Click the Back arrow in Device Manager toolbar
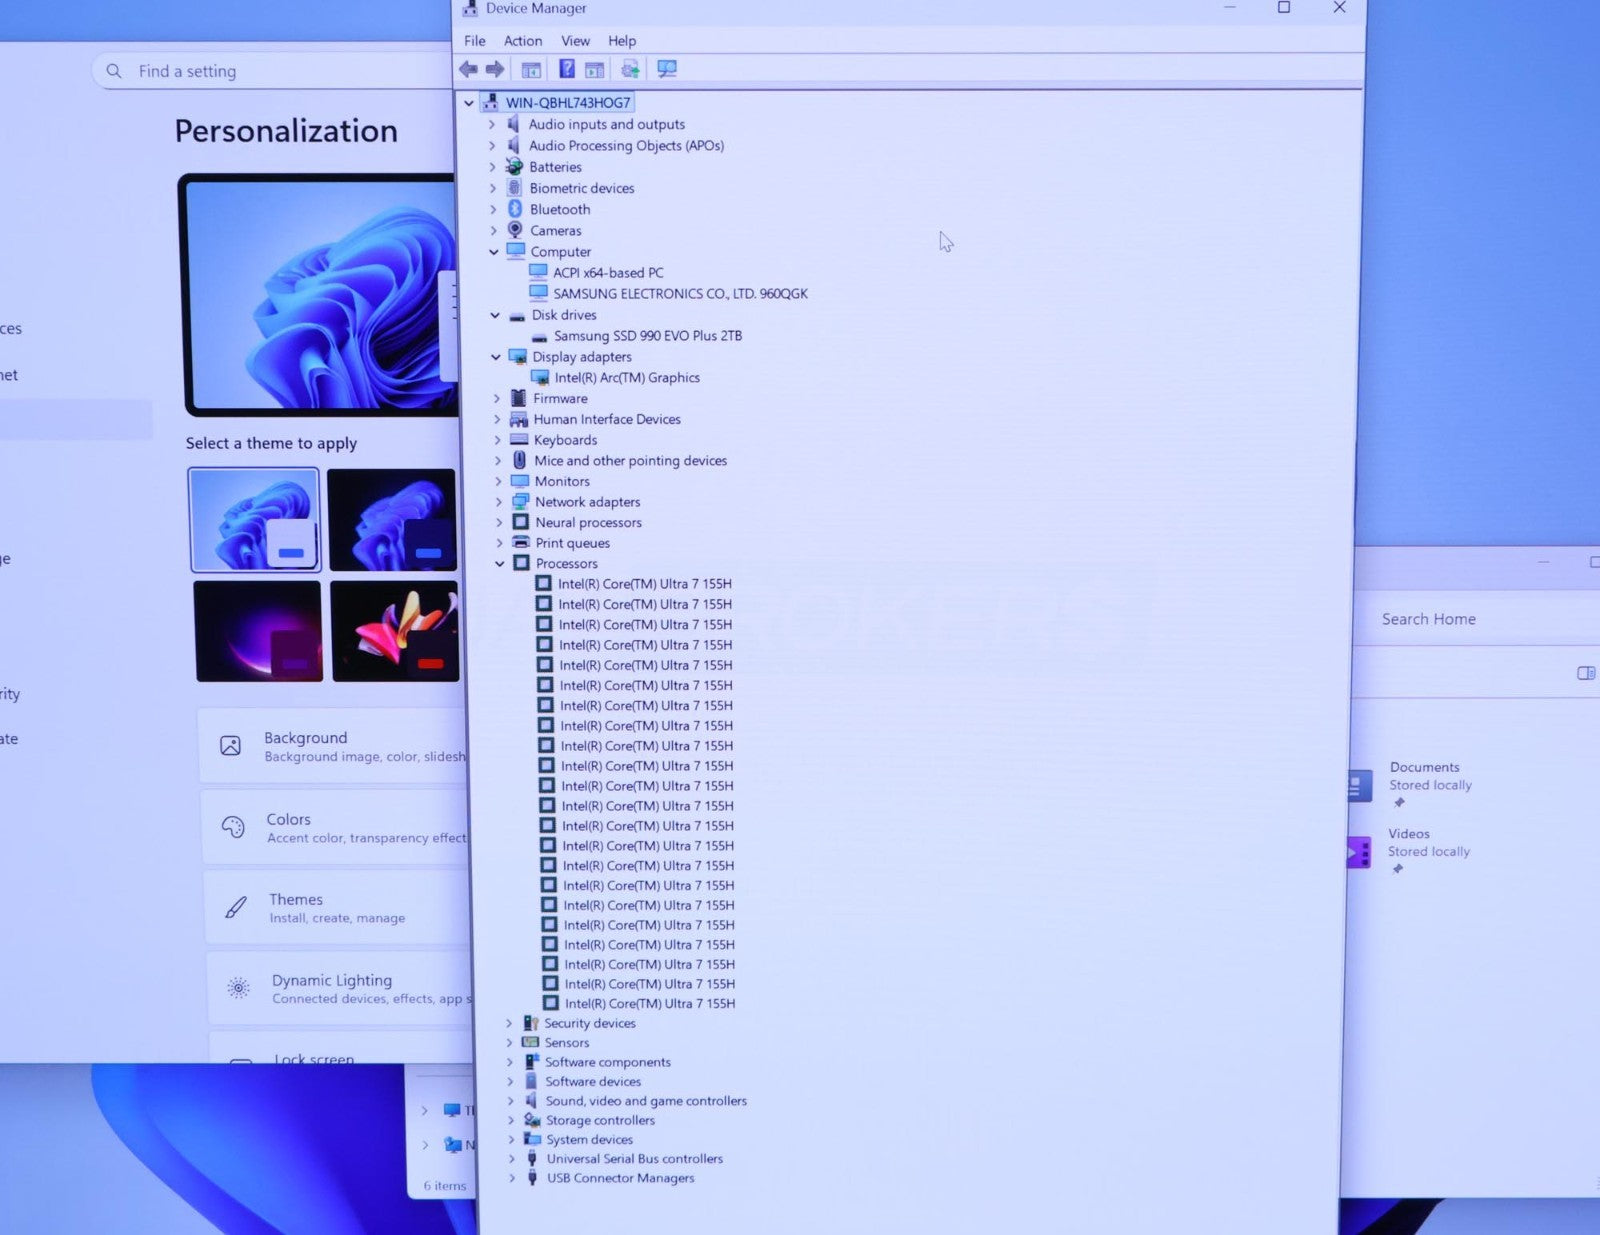 coord(467,69)
